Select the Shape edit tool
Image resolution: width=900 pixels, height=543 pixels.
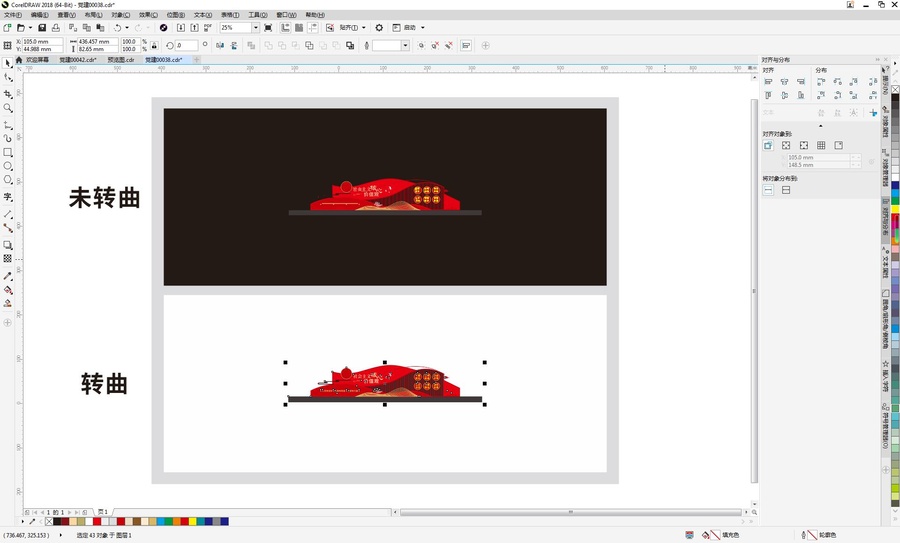coord(7,77)
